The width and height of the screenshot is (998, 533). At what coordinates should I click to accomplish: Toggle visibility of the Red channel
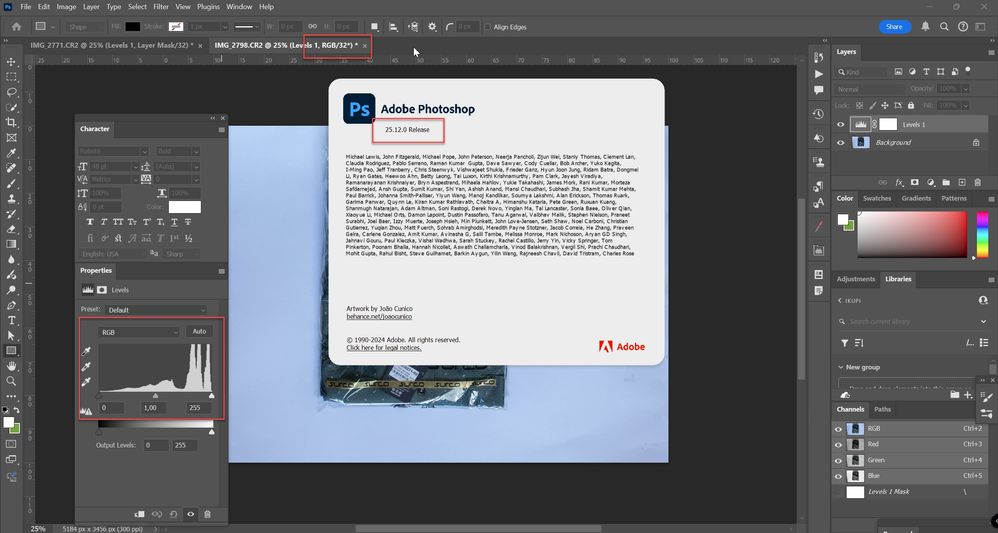pyautogui.click(x=840, y=444)
